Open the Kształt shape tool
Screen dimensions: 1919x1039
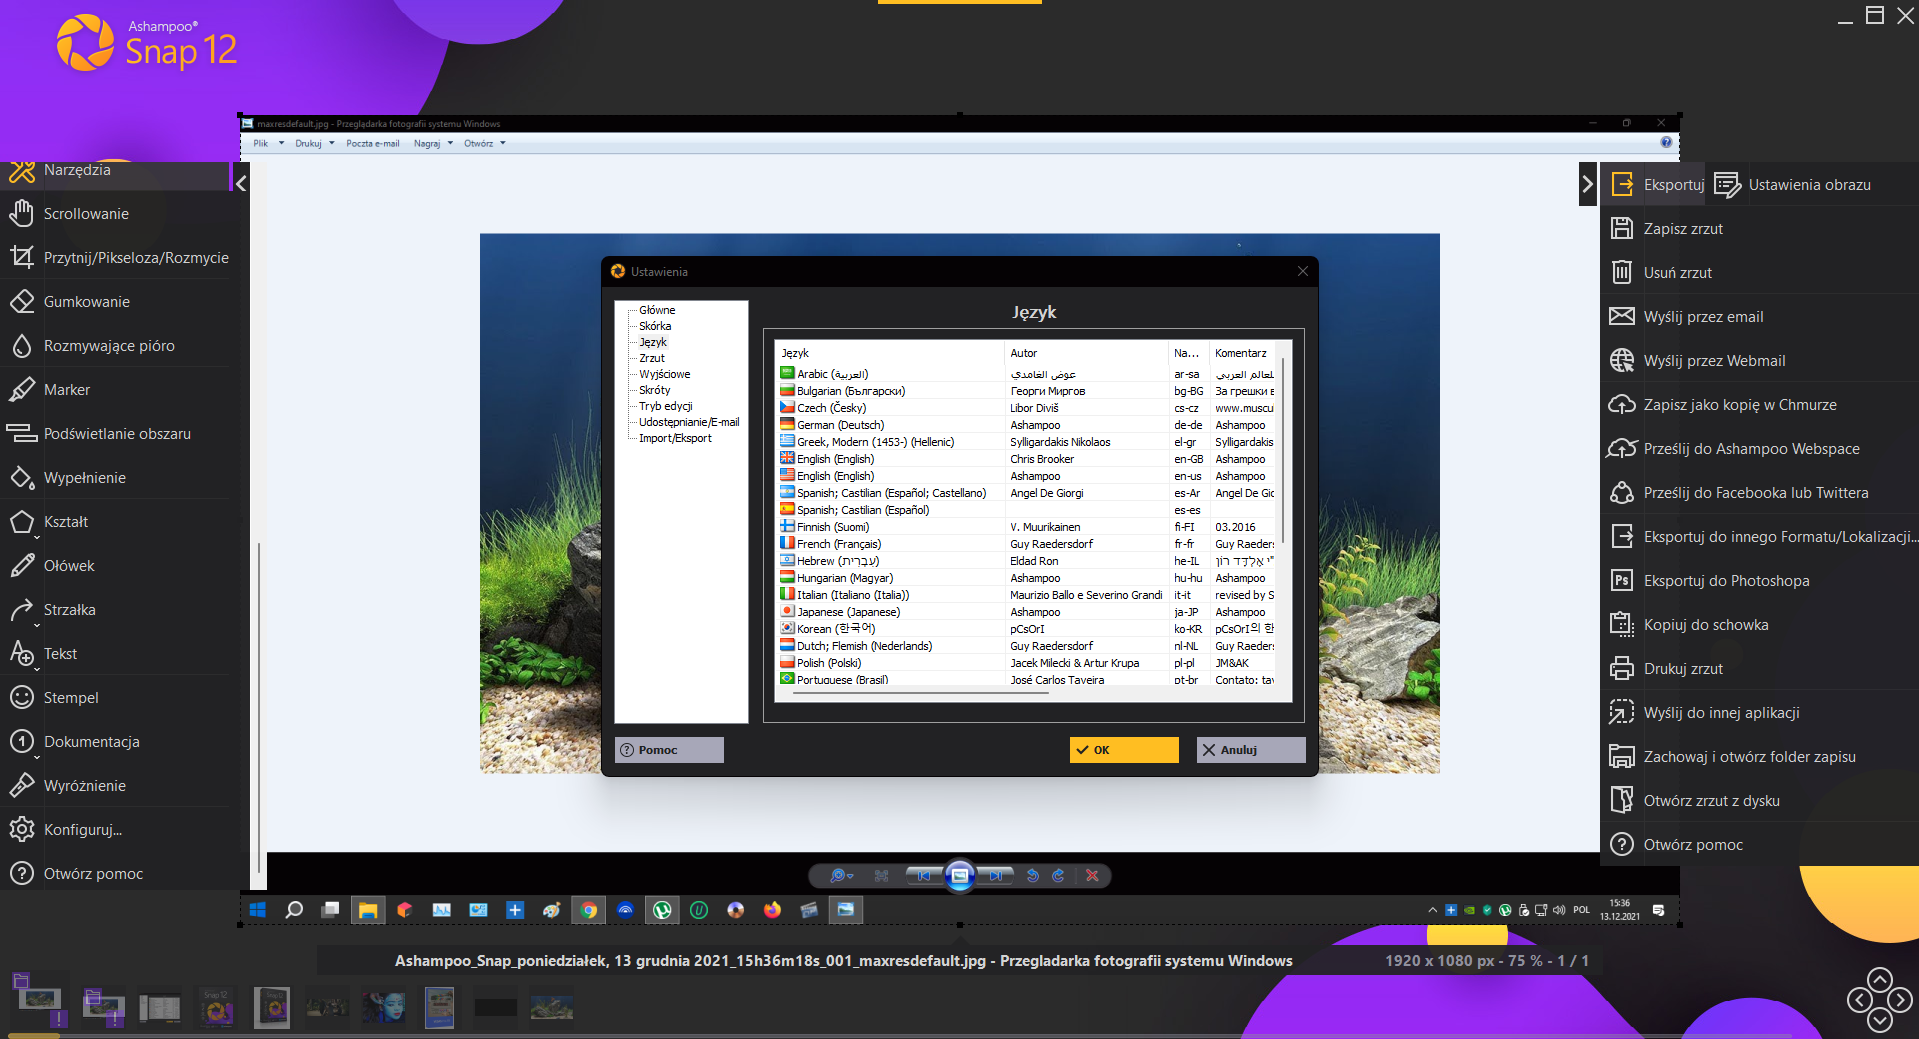click(x=115, y=522)
